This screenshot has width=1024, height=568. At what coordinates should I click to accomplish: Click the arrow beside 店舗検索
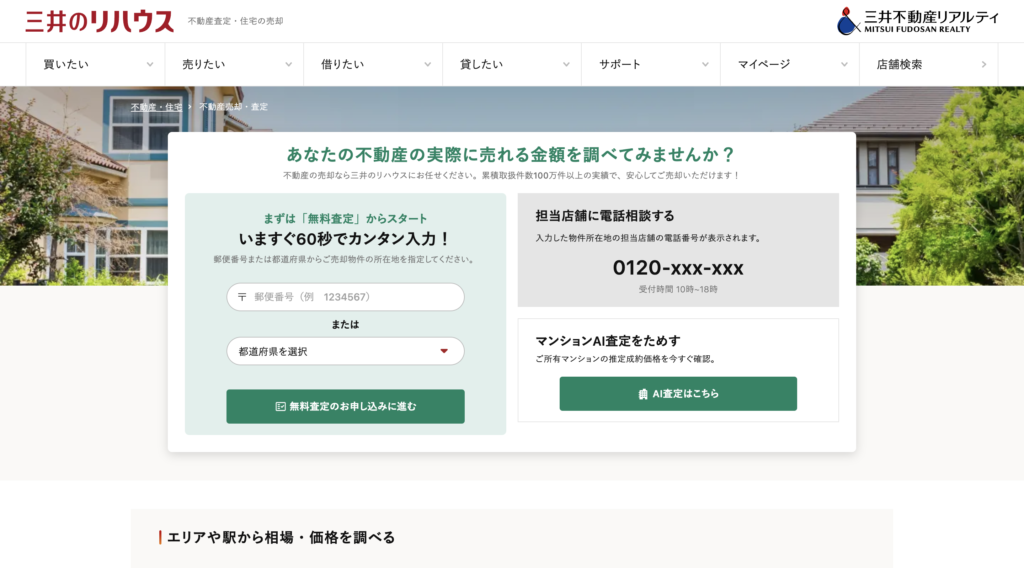[984, 65]
